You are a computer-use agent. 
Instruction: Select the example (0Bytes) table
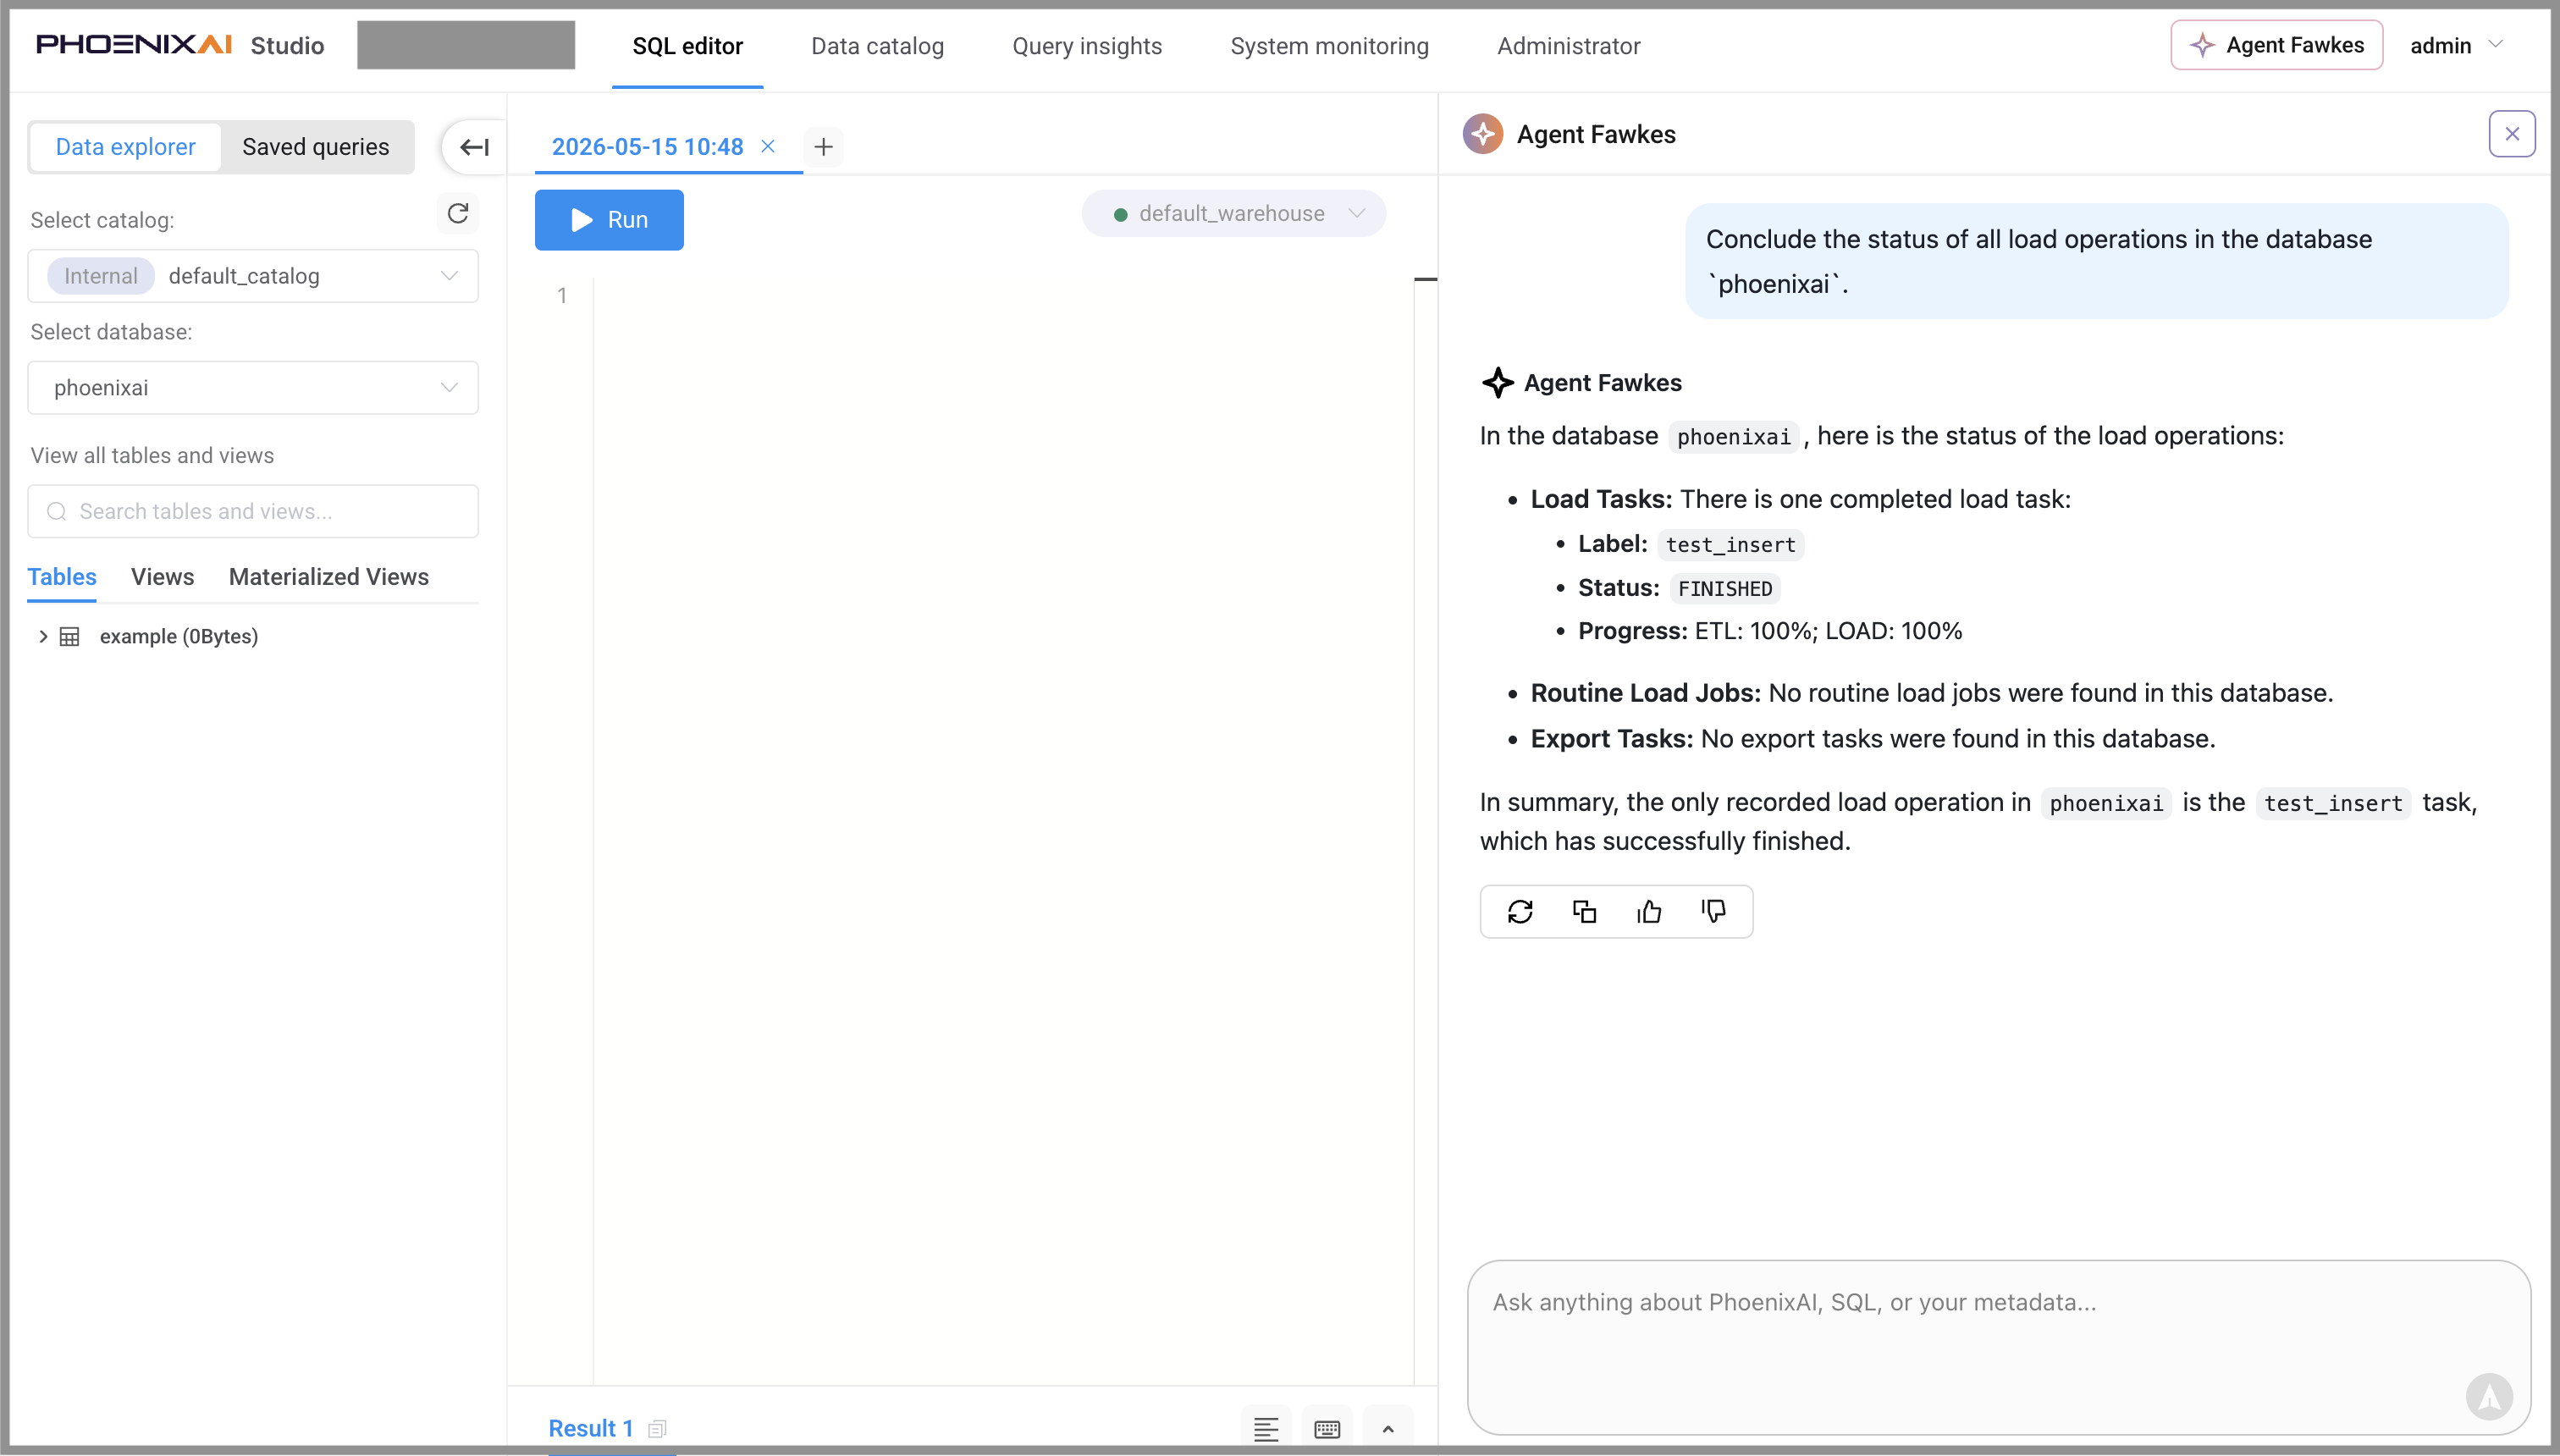pyautogui.click(x=179, y=636)
